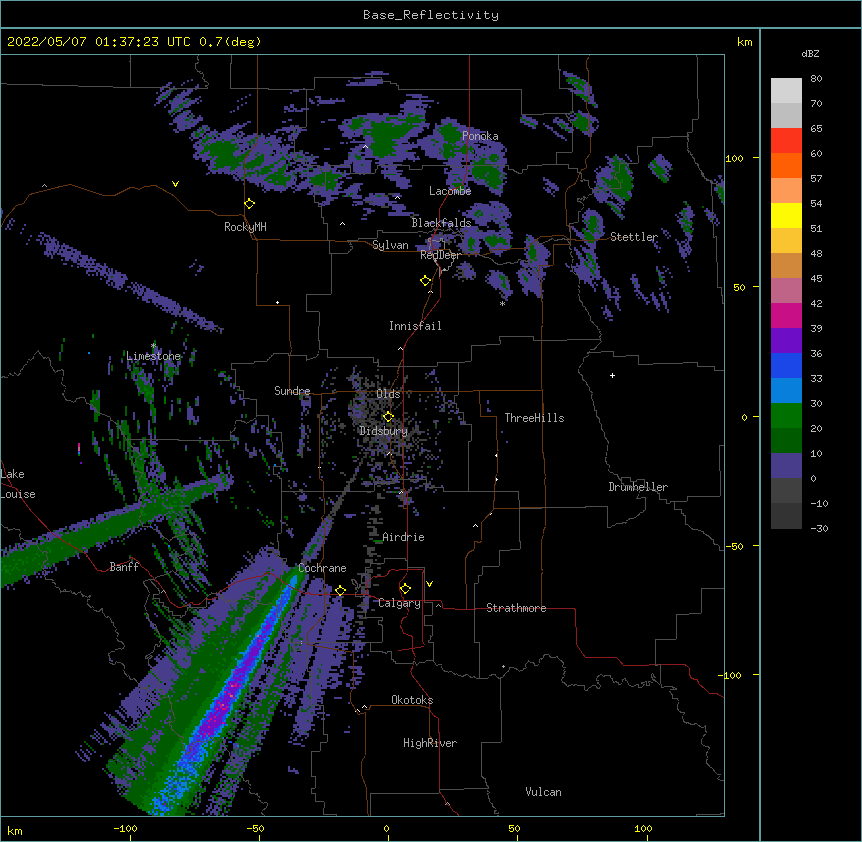Screen dimensions: 862x842
Task: Click the yellow diamond marker above Calgary
Action: point(405,589)
